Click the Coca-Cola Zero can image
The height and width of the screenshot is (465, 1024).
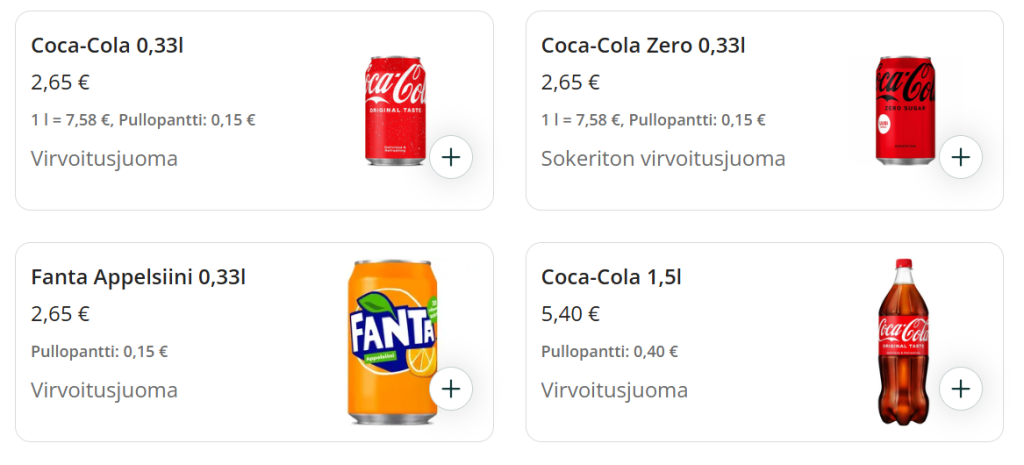906,108
